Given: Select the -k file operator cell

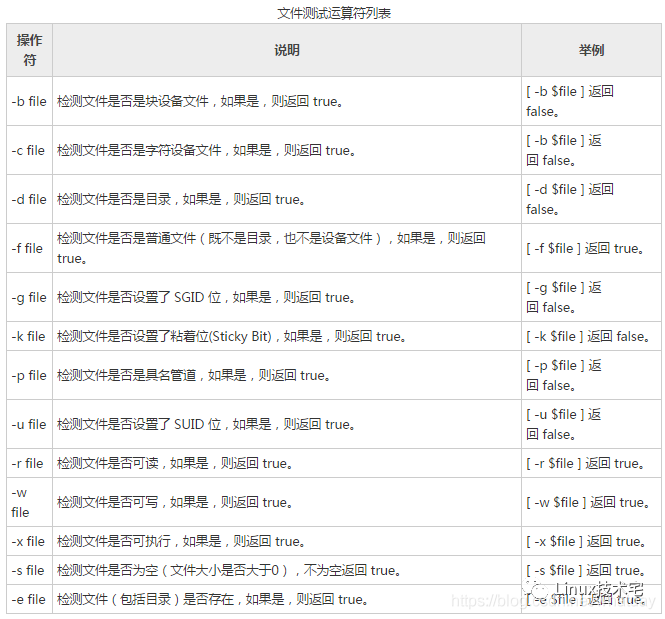Looking at the screenshot, I should click(x=29, y=336).
